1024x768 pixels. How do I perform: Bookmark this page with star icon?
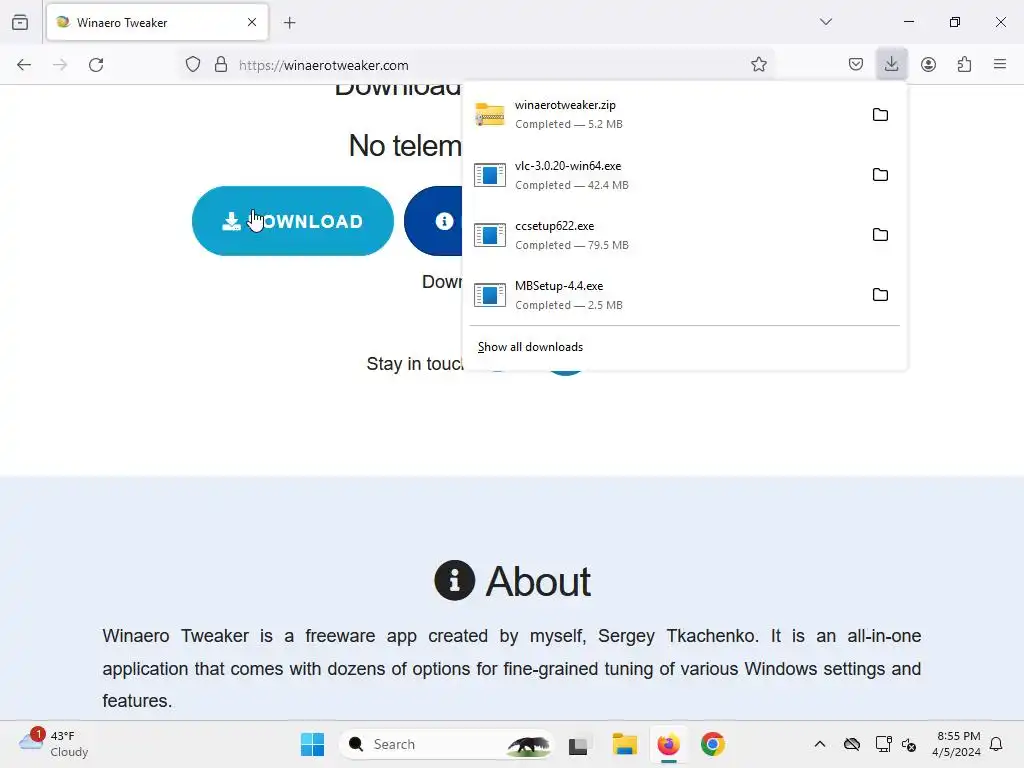tap(758, 65)
